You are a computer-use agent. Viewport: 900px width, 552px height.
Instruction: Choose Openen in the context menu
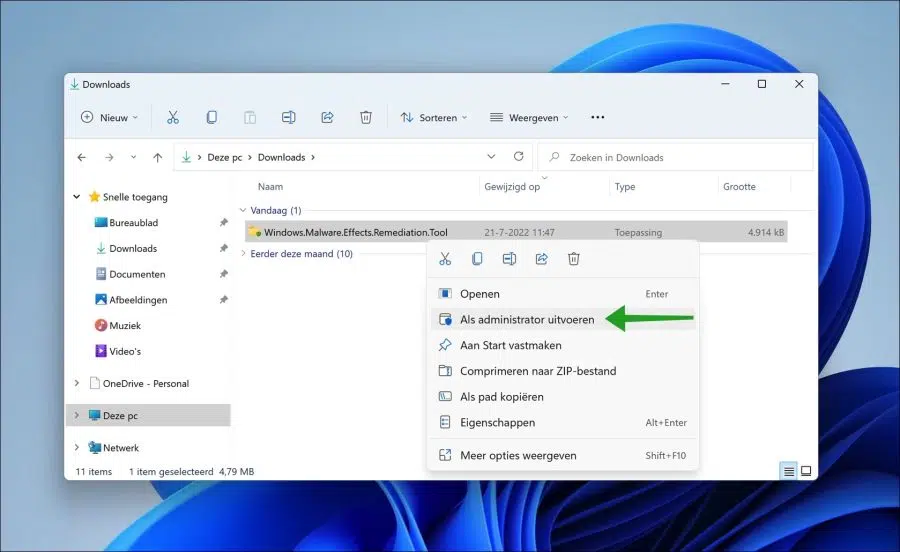562,294
